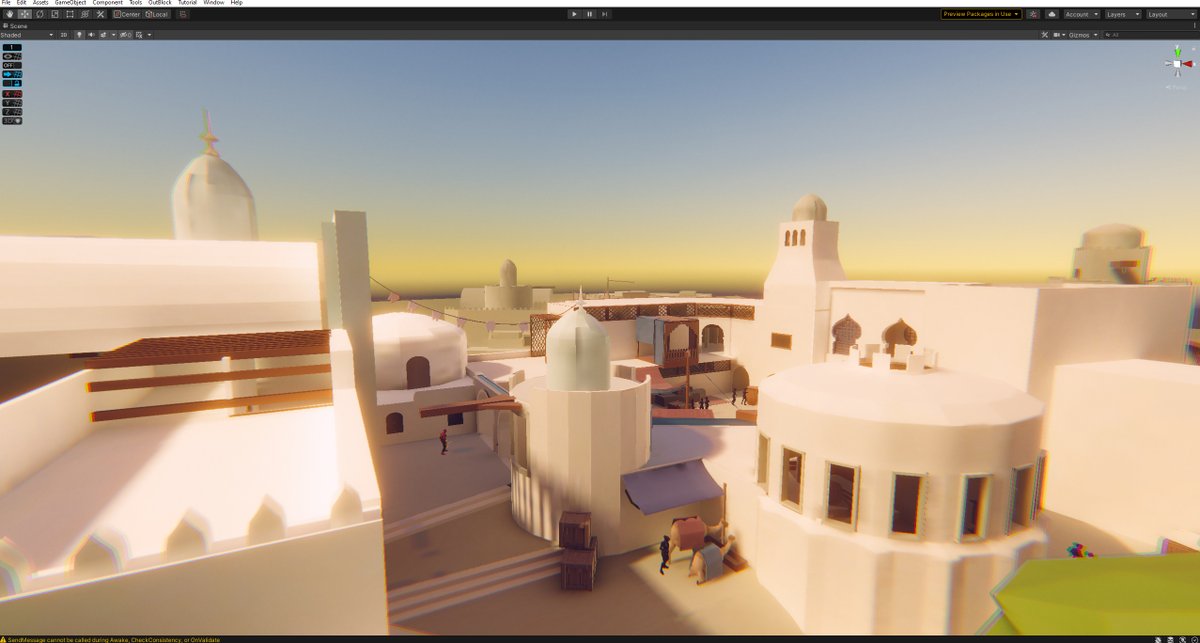The width and height of the screenshot is (1200, 643).
Task: Open the Layers dropdown
Action: tap(1121, 15)
